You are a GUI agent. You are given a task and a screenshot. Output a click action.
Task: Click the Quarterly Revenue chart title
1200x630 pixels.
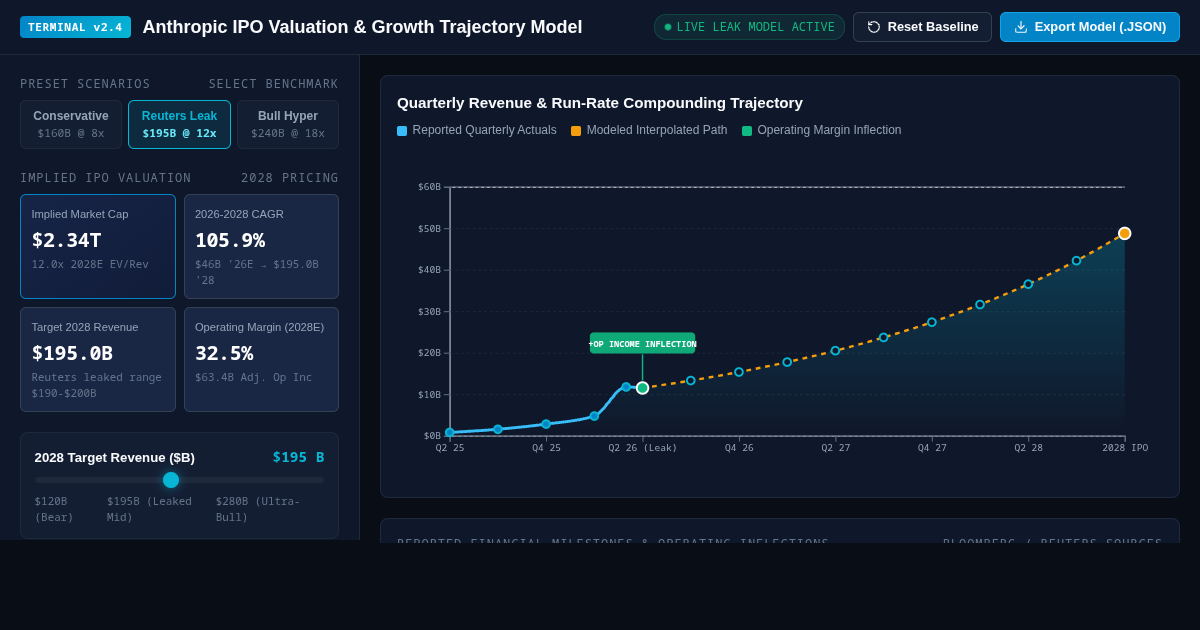600,103
